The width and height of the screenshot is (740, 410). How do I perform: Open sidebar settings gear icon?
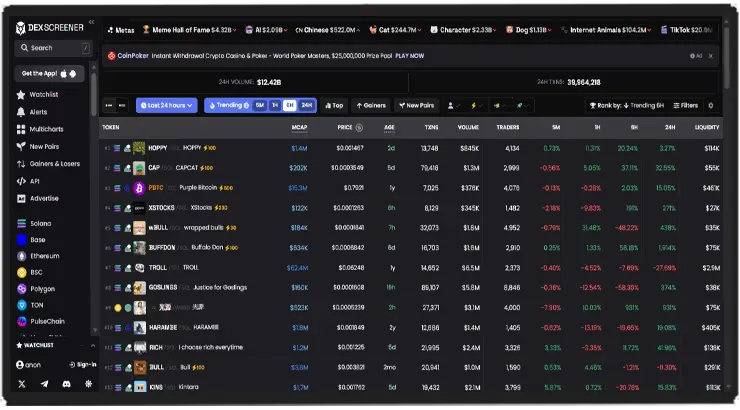pyautogui.click(x=88, y=384)
